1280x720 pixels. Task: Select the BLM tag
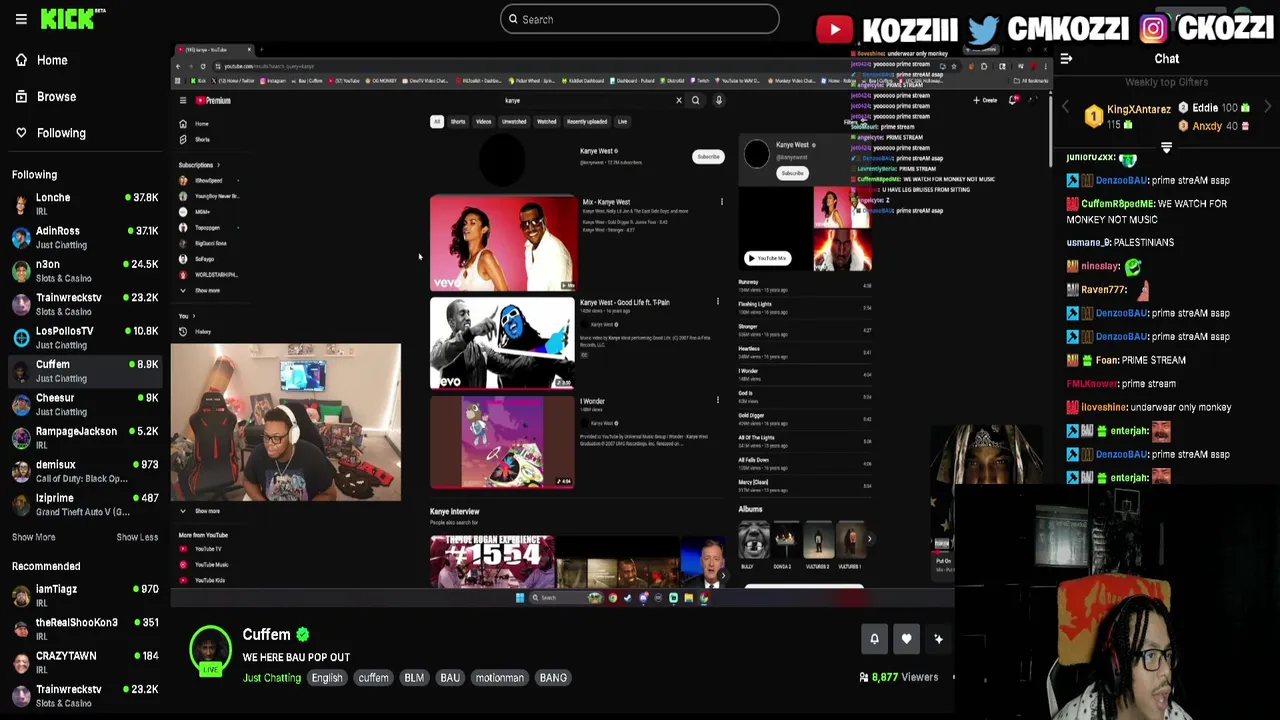click(x=414, y=678)
